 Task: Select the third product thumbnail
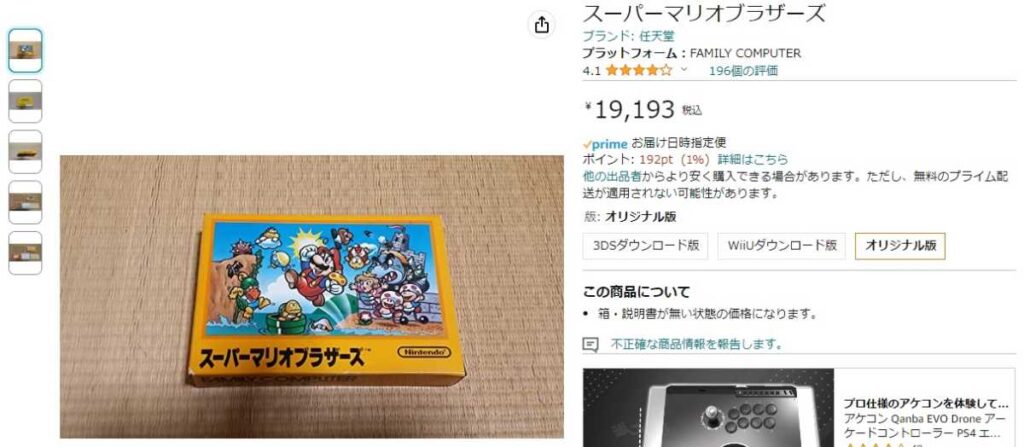click(x=25, y=152)
